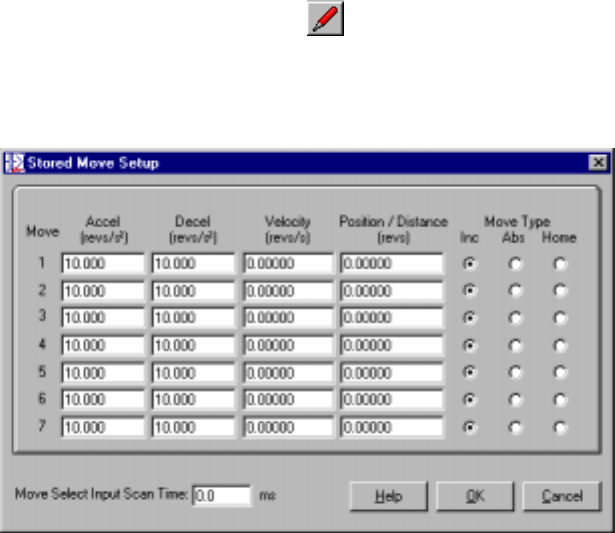
Task: Select Inc move type for Move 1
Action: click(470, 263)
